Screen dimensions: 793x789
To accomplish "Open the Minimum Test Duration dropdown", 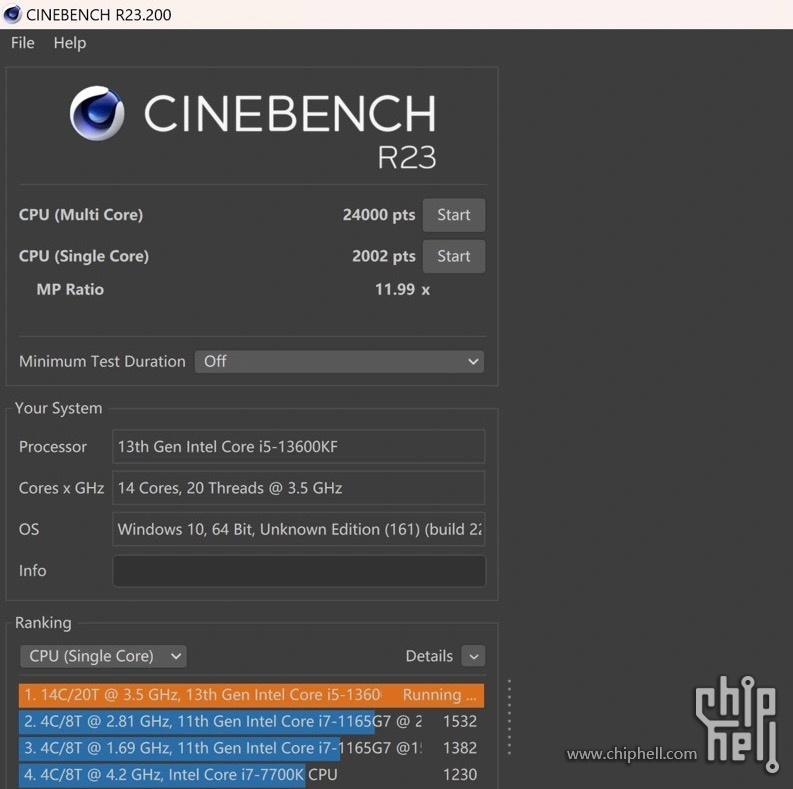I will tap(339, 362).
